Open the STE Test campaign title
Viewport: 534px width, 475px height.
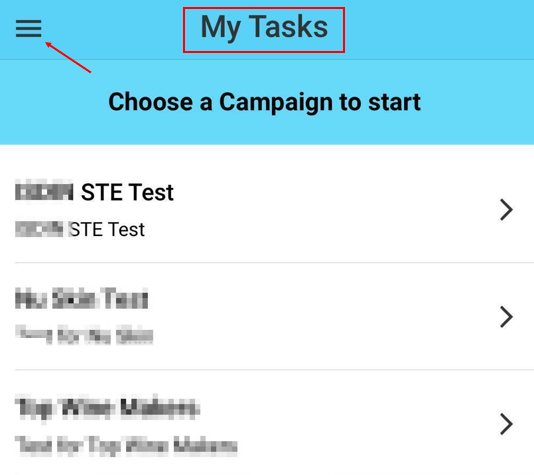coord(127,192)
